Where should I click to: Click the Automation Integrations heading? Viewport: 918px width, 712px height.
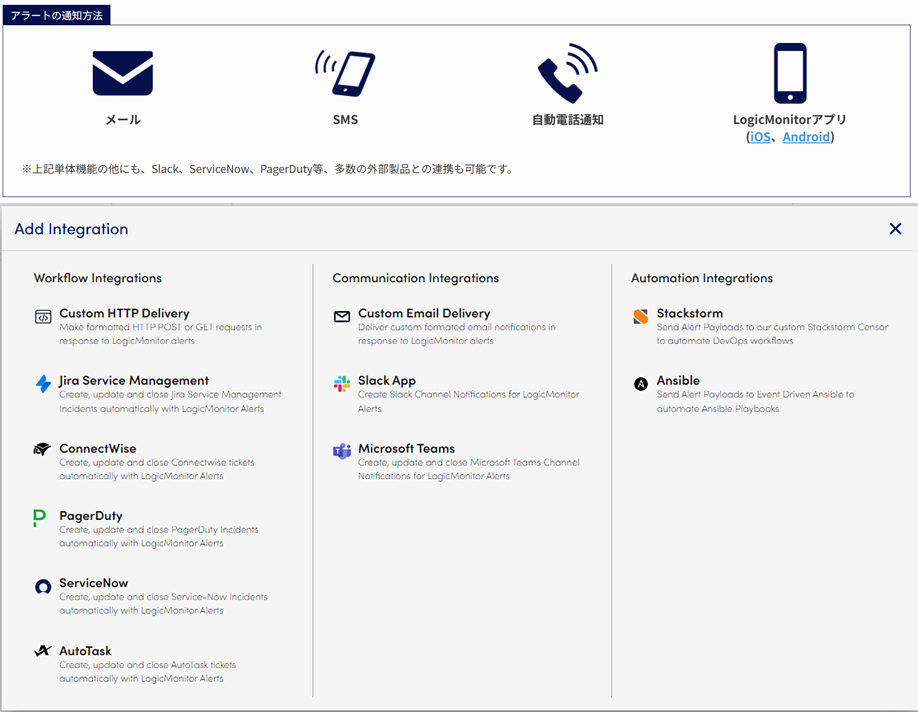click(x=702, y=278)
